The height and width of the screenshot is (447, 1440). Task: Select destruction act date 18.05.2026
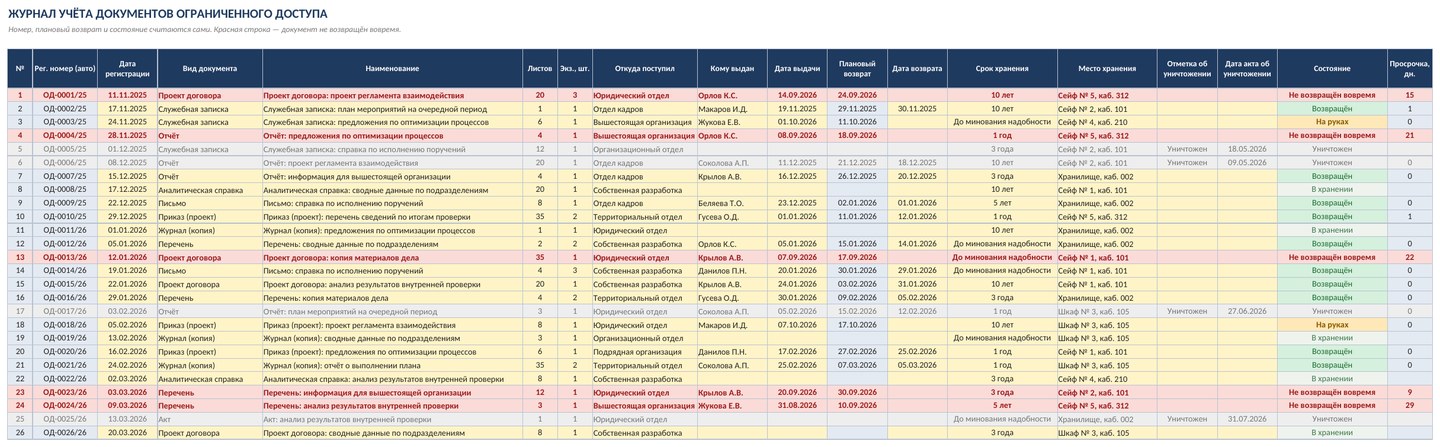click(1247, 149)
